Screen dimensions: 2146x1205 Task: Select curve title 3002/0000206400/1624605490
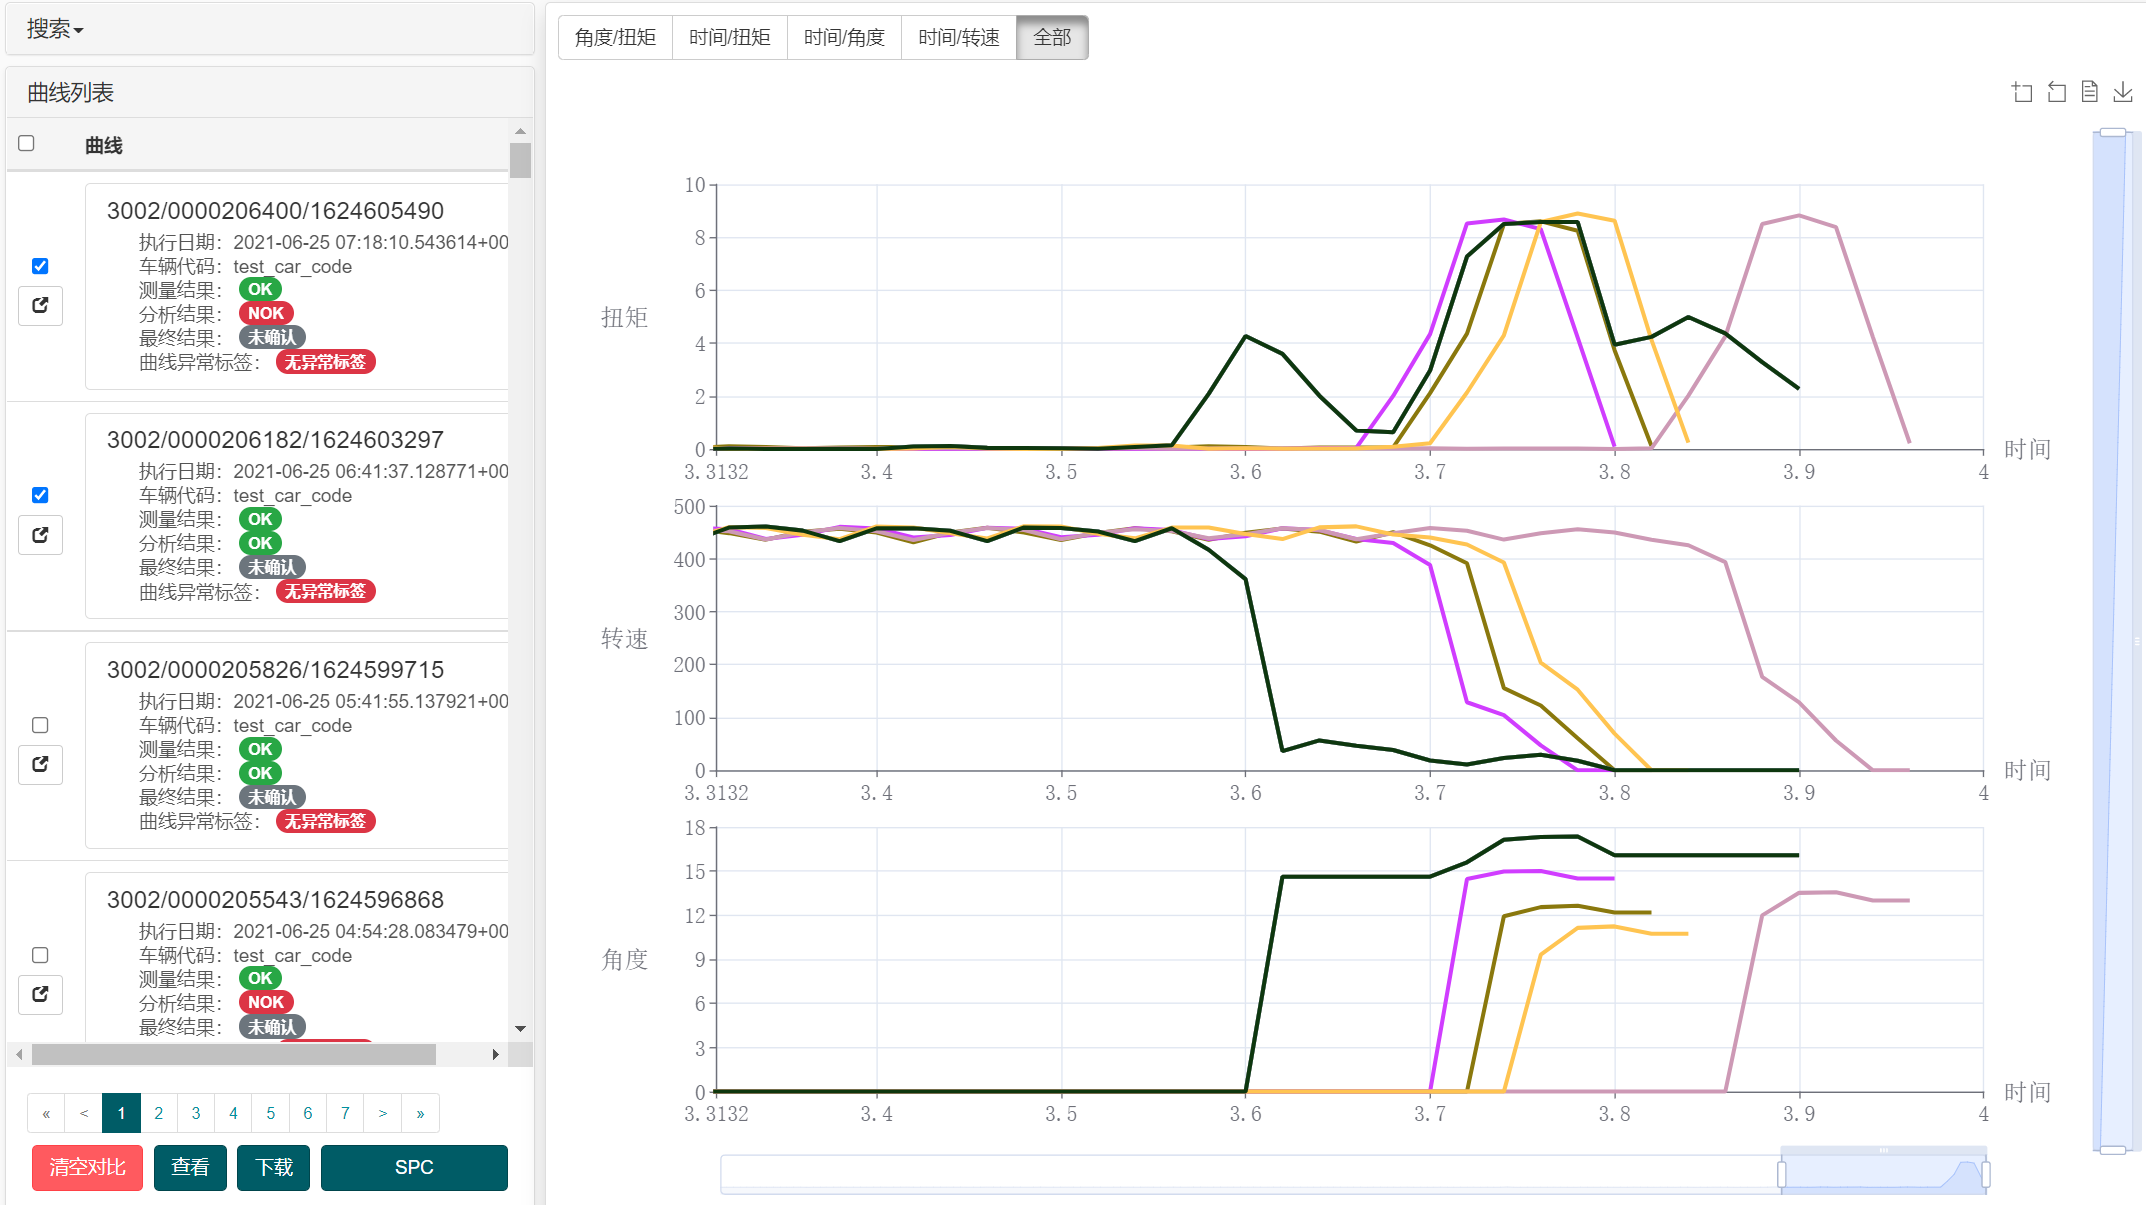click(275, 211)
